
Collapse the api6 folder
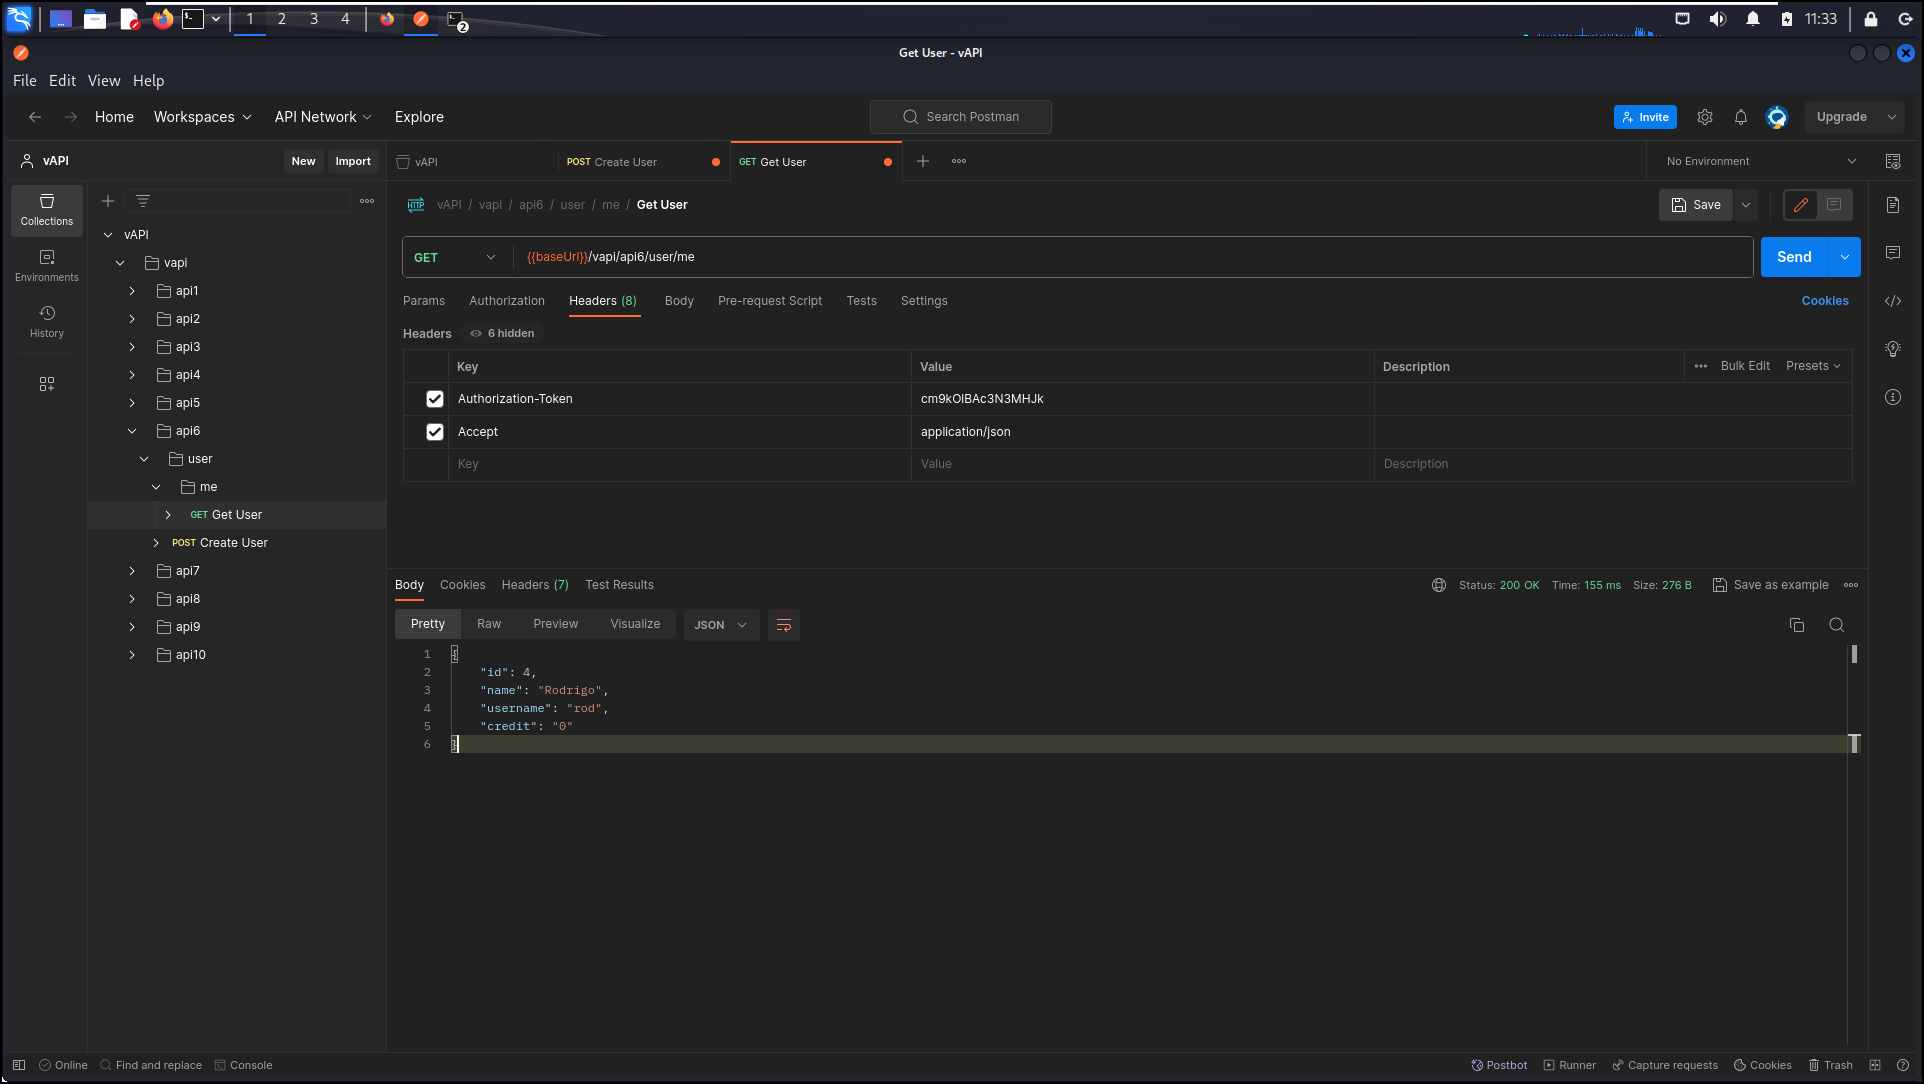132,431
